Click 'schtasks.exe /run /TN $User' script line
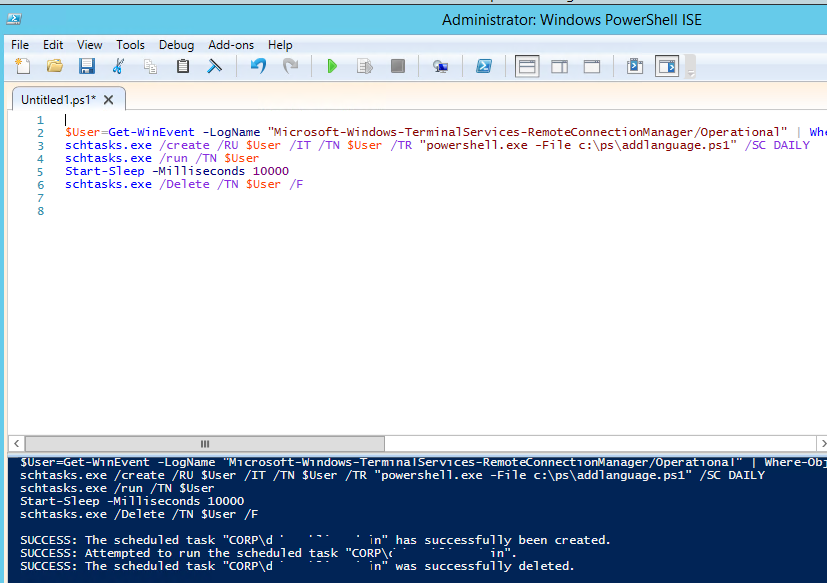The image size is (827, 583). (162, 158)
